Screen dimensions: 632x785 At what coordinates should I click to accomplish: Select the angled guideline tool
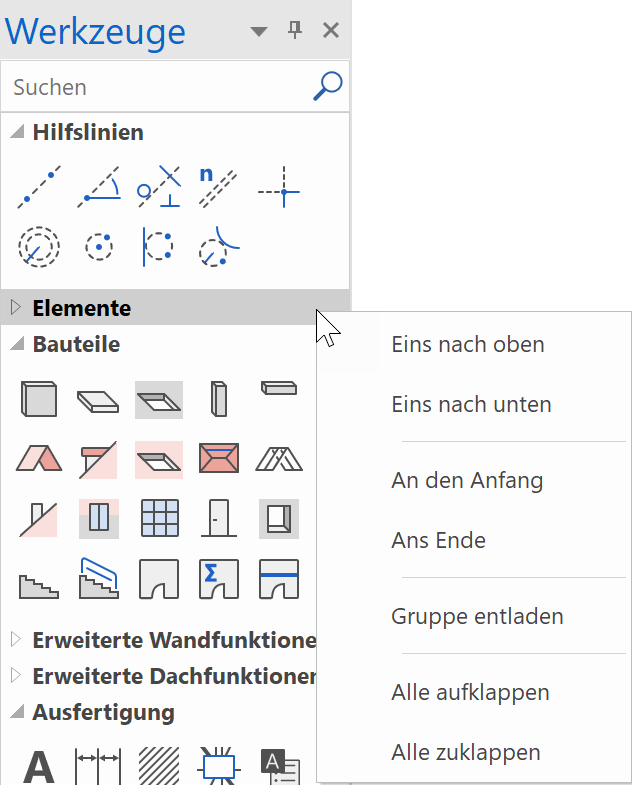click(x=99, y=187)
